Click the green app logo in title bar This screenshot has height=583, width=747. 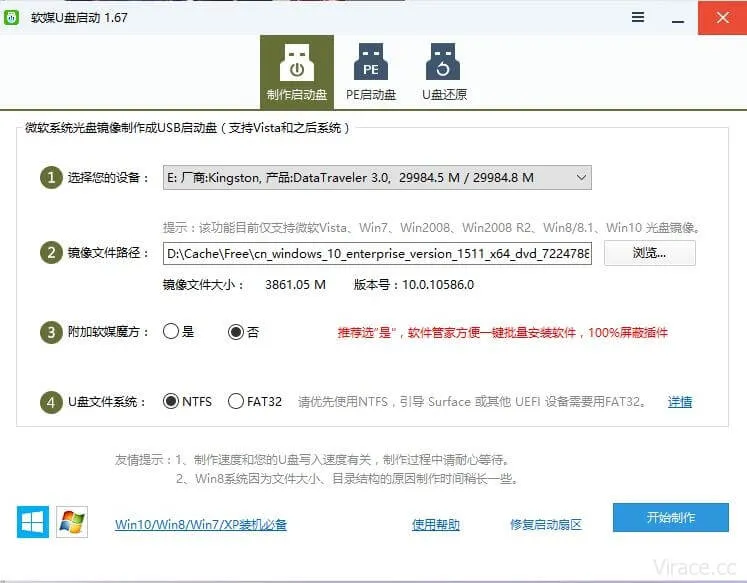point(11,18)
